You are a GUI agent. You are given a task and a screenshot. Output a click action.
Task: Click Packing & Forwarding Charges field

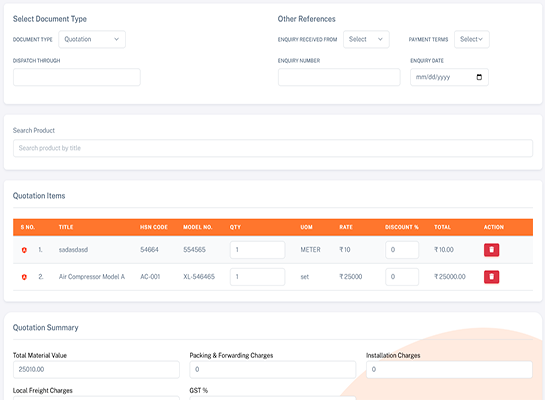point(272,369)
